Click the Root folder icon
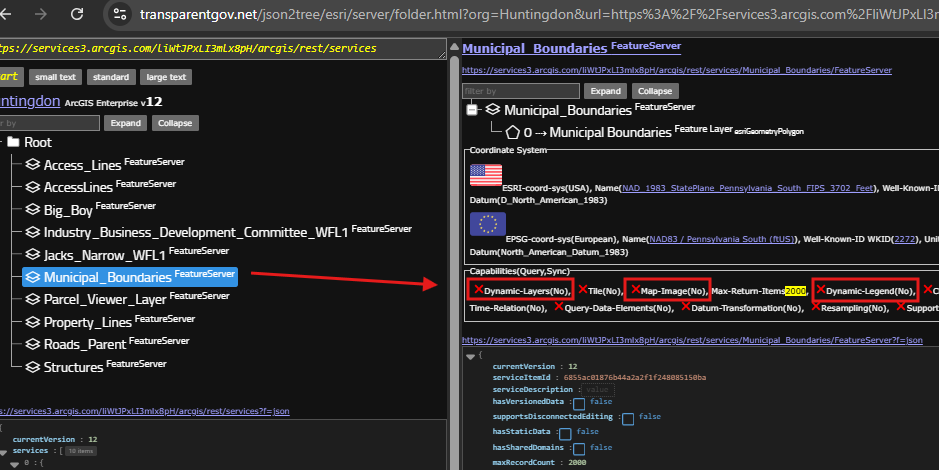Image resolution: width=939 pixels, height=470 pixels. click(x=13, y=142)
